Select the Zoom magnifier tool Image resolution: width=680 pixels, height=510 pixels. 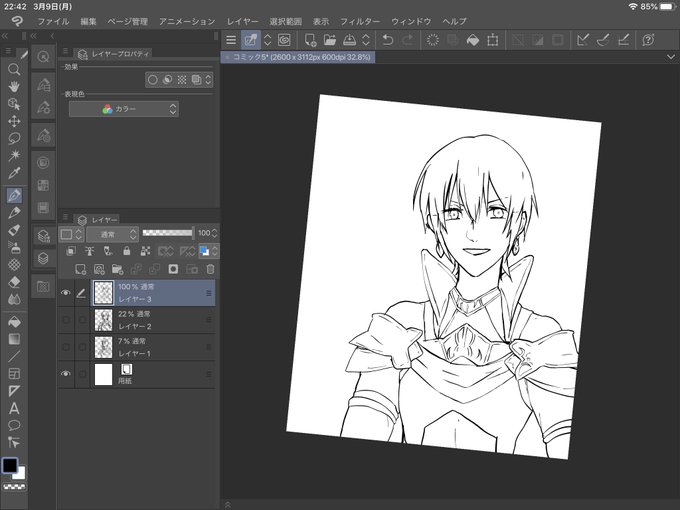click(x=14, y=69)
